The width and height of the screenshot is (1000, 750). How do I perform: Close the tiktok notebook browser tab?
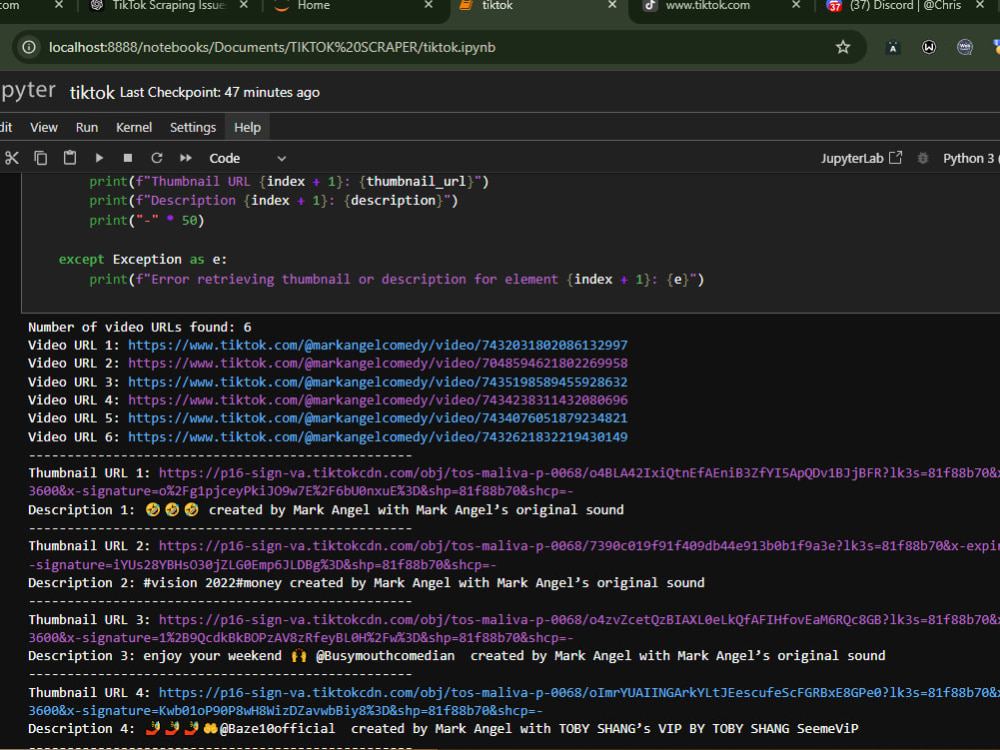tap(612, 5)
